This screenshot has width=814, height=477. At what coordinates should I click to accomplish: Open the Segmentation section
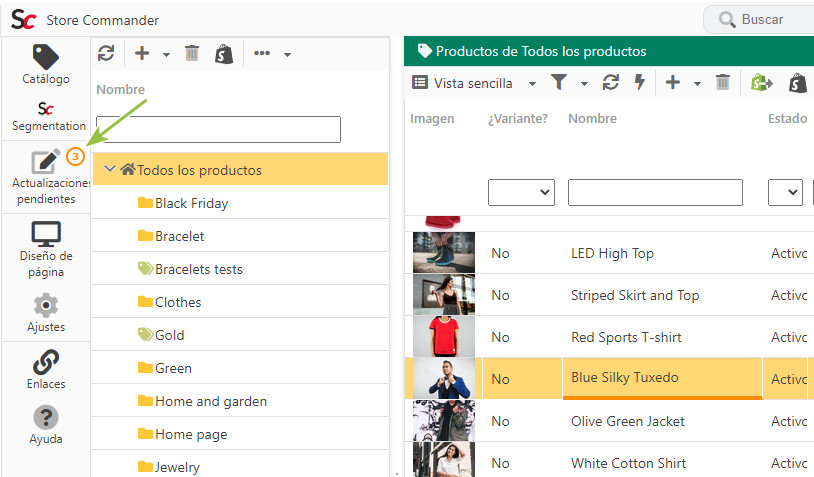(x=46, y=117)
